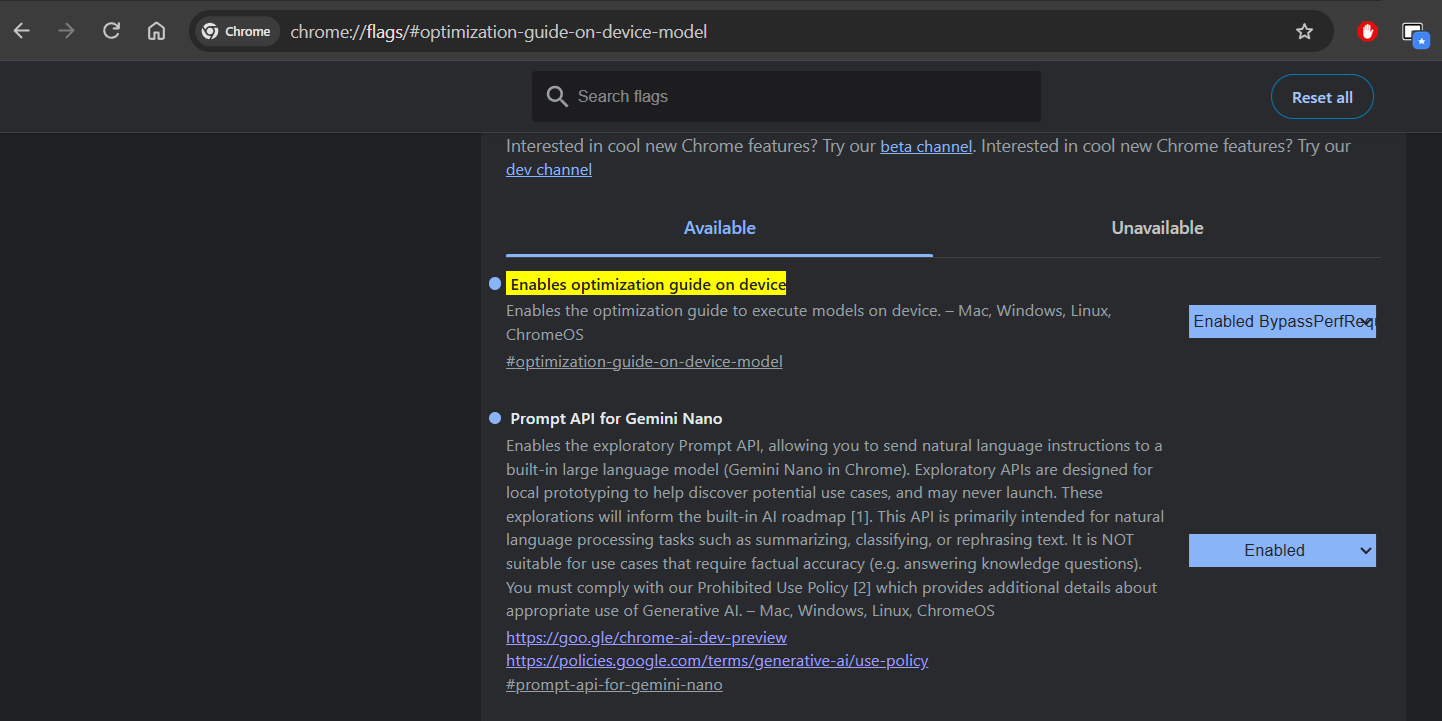Screen dimensions: 1442x721
Task: Click the blue dot beside Prompt API title
Action: pyautogui.click(x=494, y=417)
